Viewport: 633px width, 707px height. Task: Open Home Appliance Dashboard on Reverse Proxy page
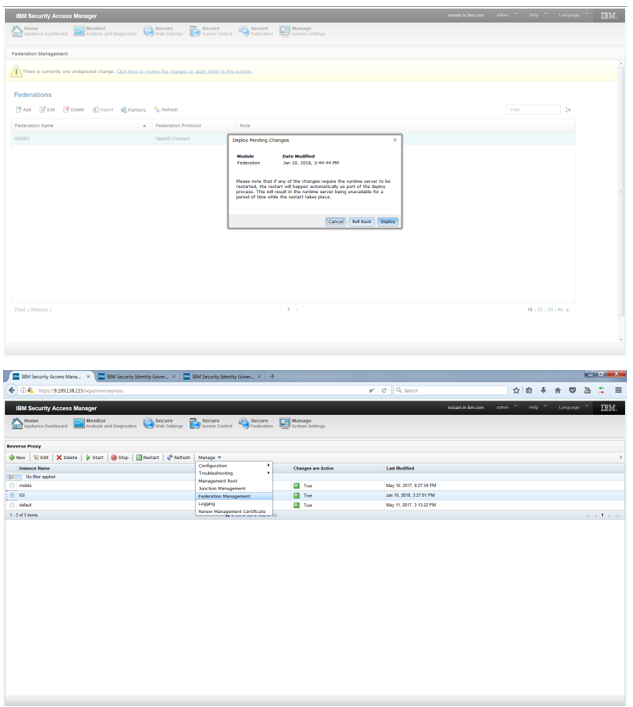click(39, 423)
